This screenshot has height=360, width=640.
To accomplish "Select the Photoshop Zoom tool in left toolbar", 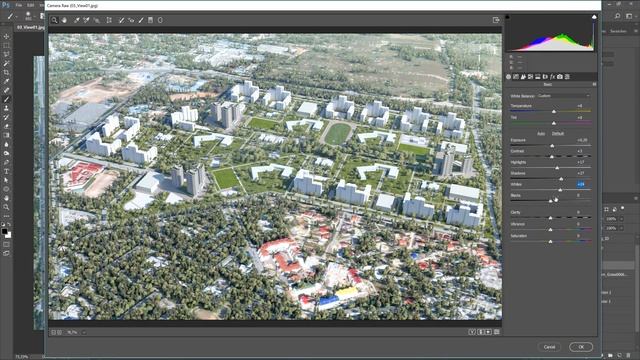I will click(x=6, y=207).
